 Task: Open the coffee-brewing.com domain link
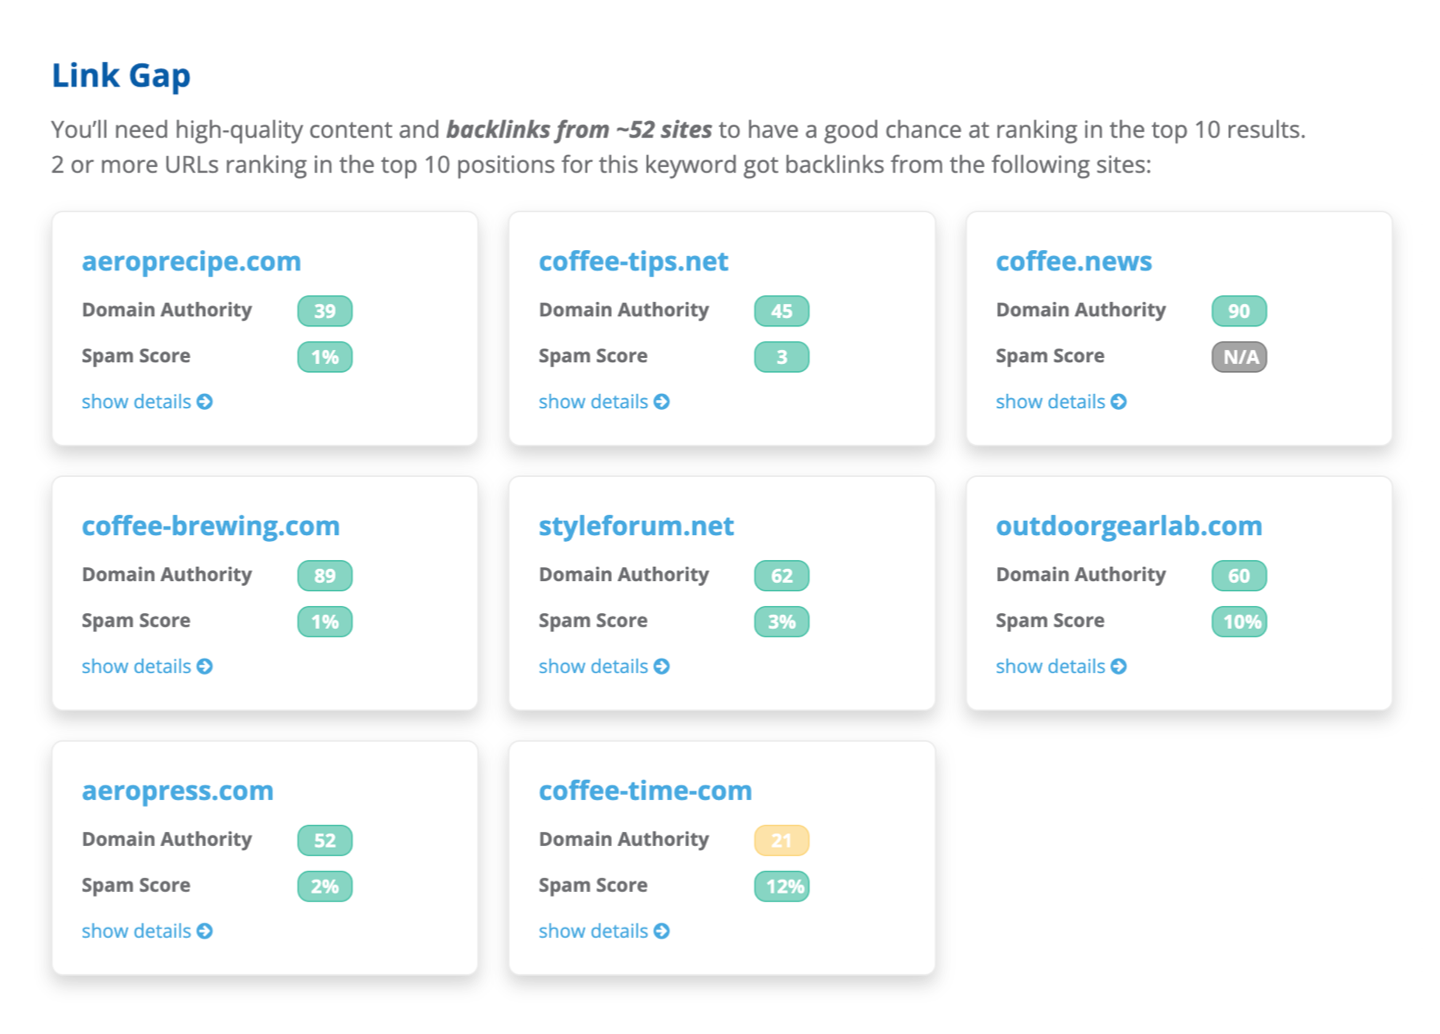[x=211, y=527]
